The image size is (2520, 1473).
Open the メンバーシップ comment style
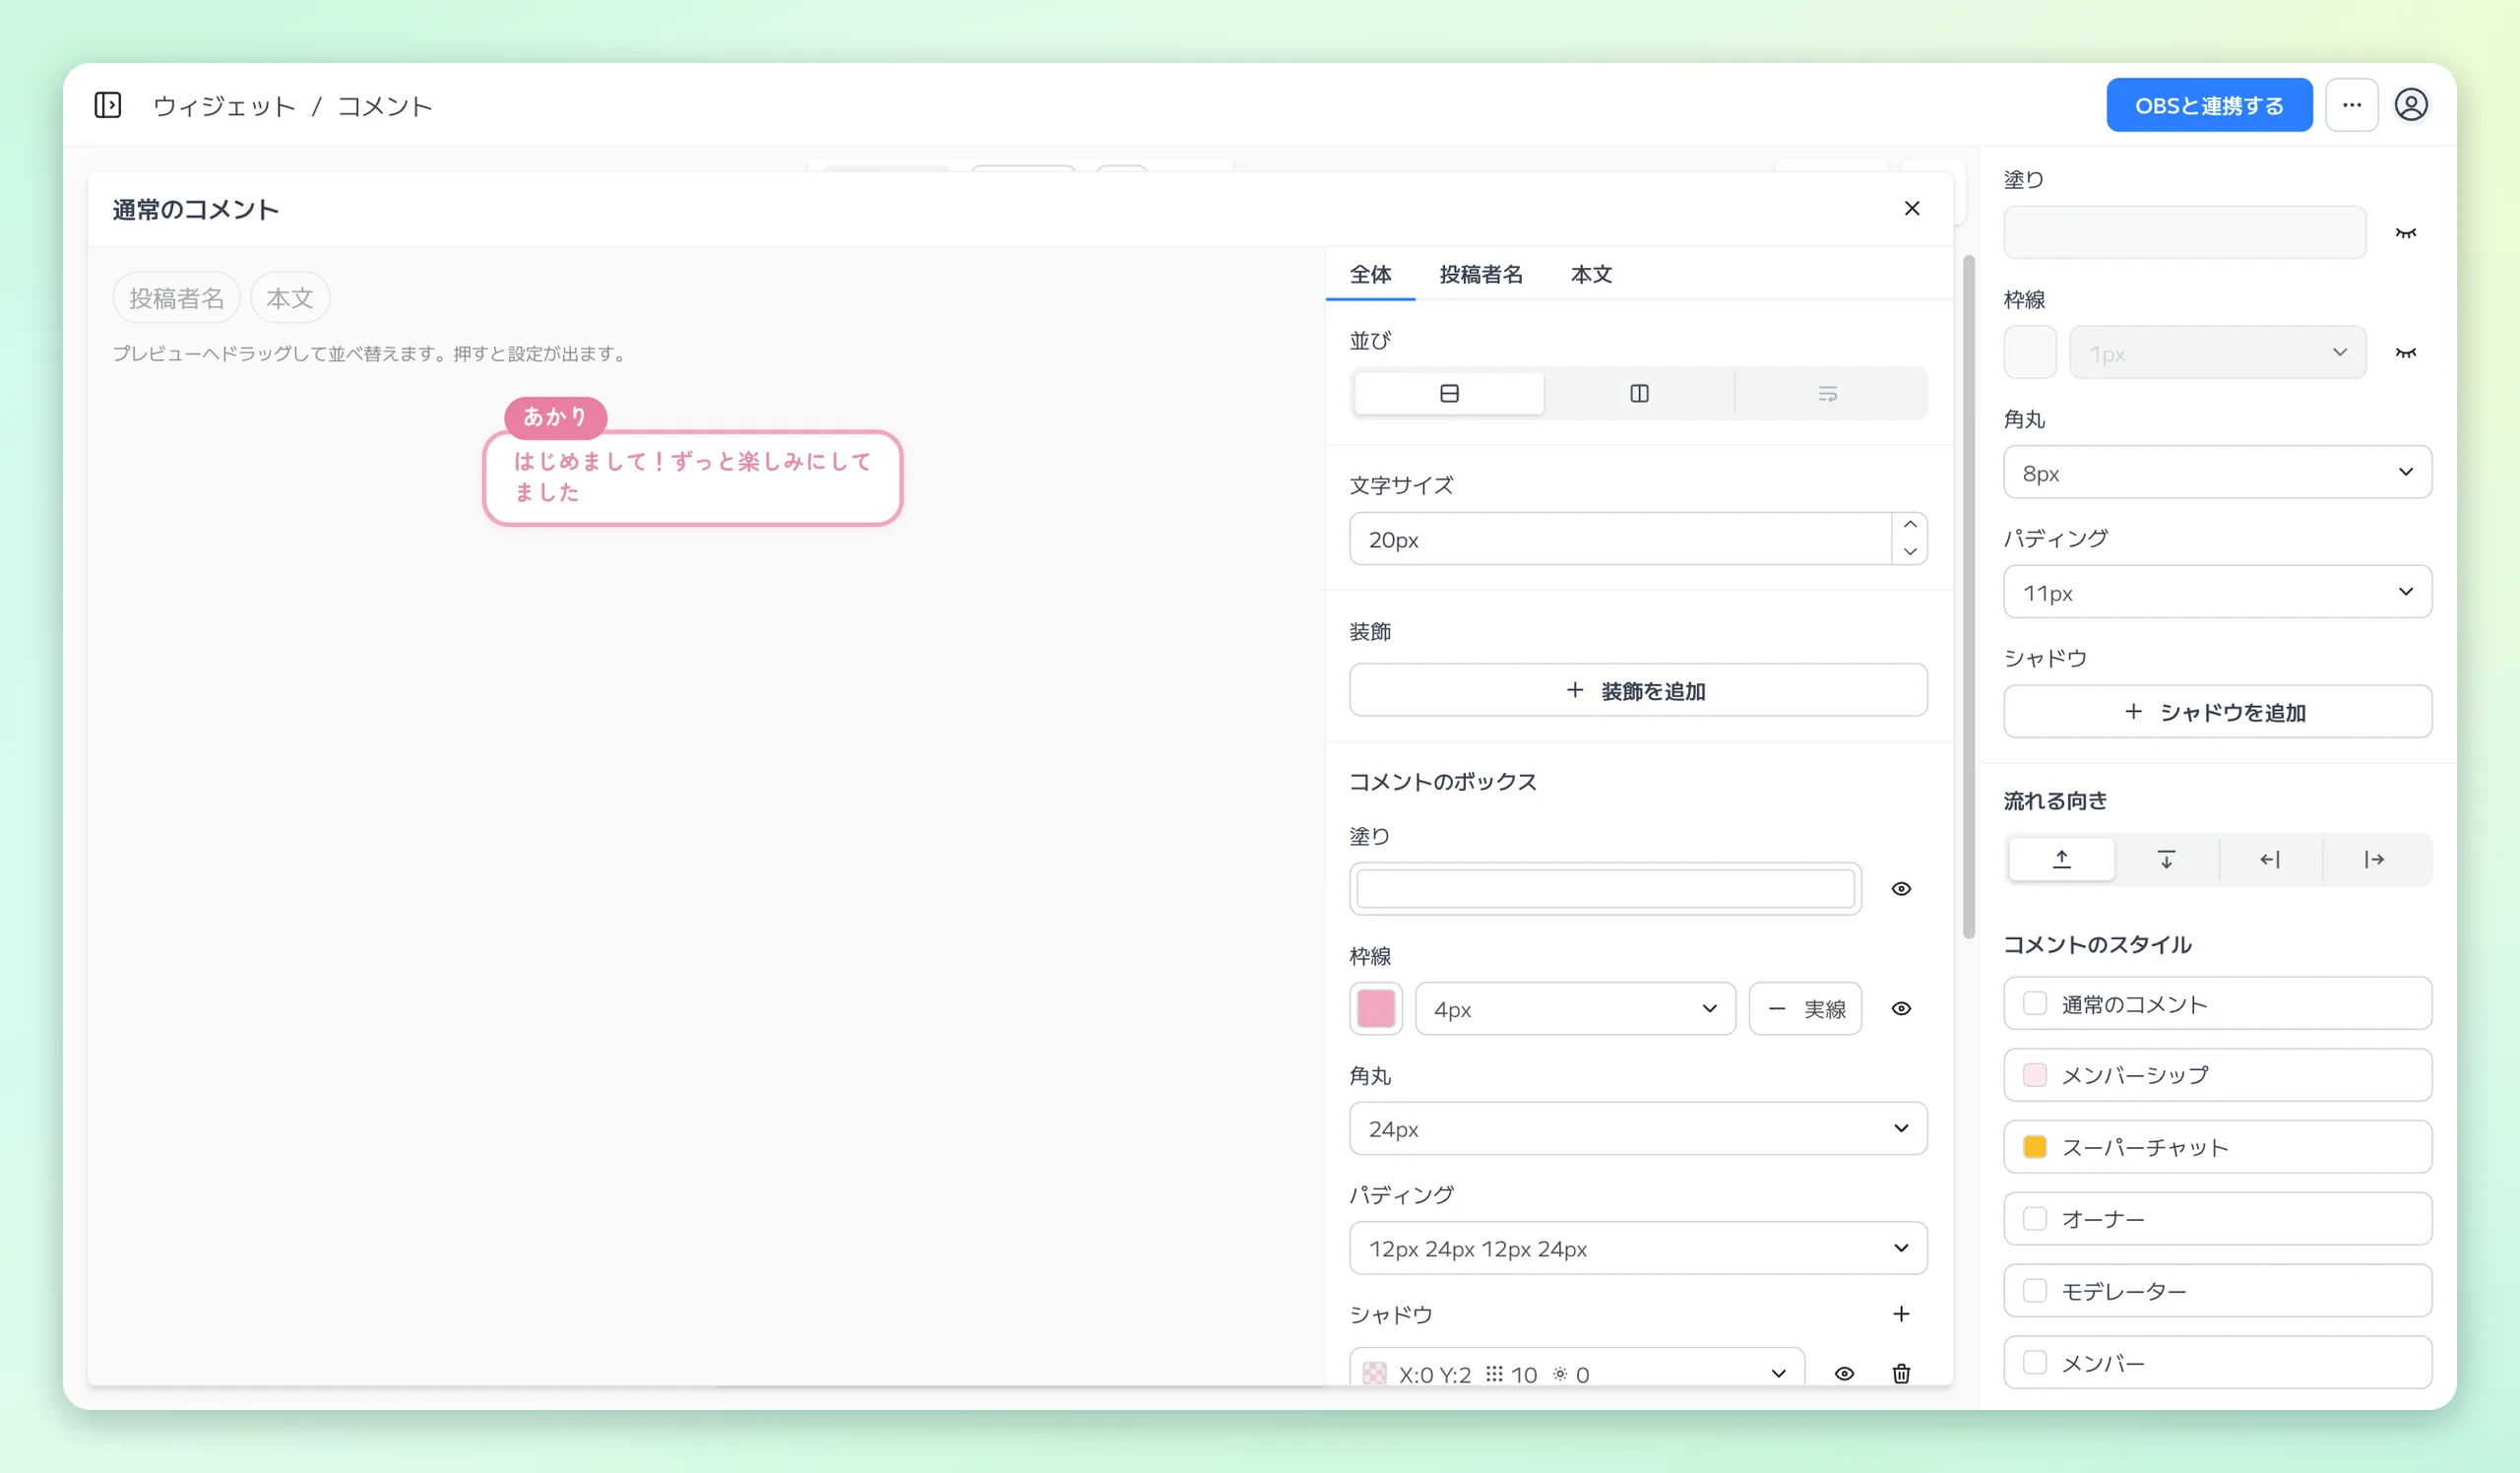click(x=2217, y=1075)
